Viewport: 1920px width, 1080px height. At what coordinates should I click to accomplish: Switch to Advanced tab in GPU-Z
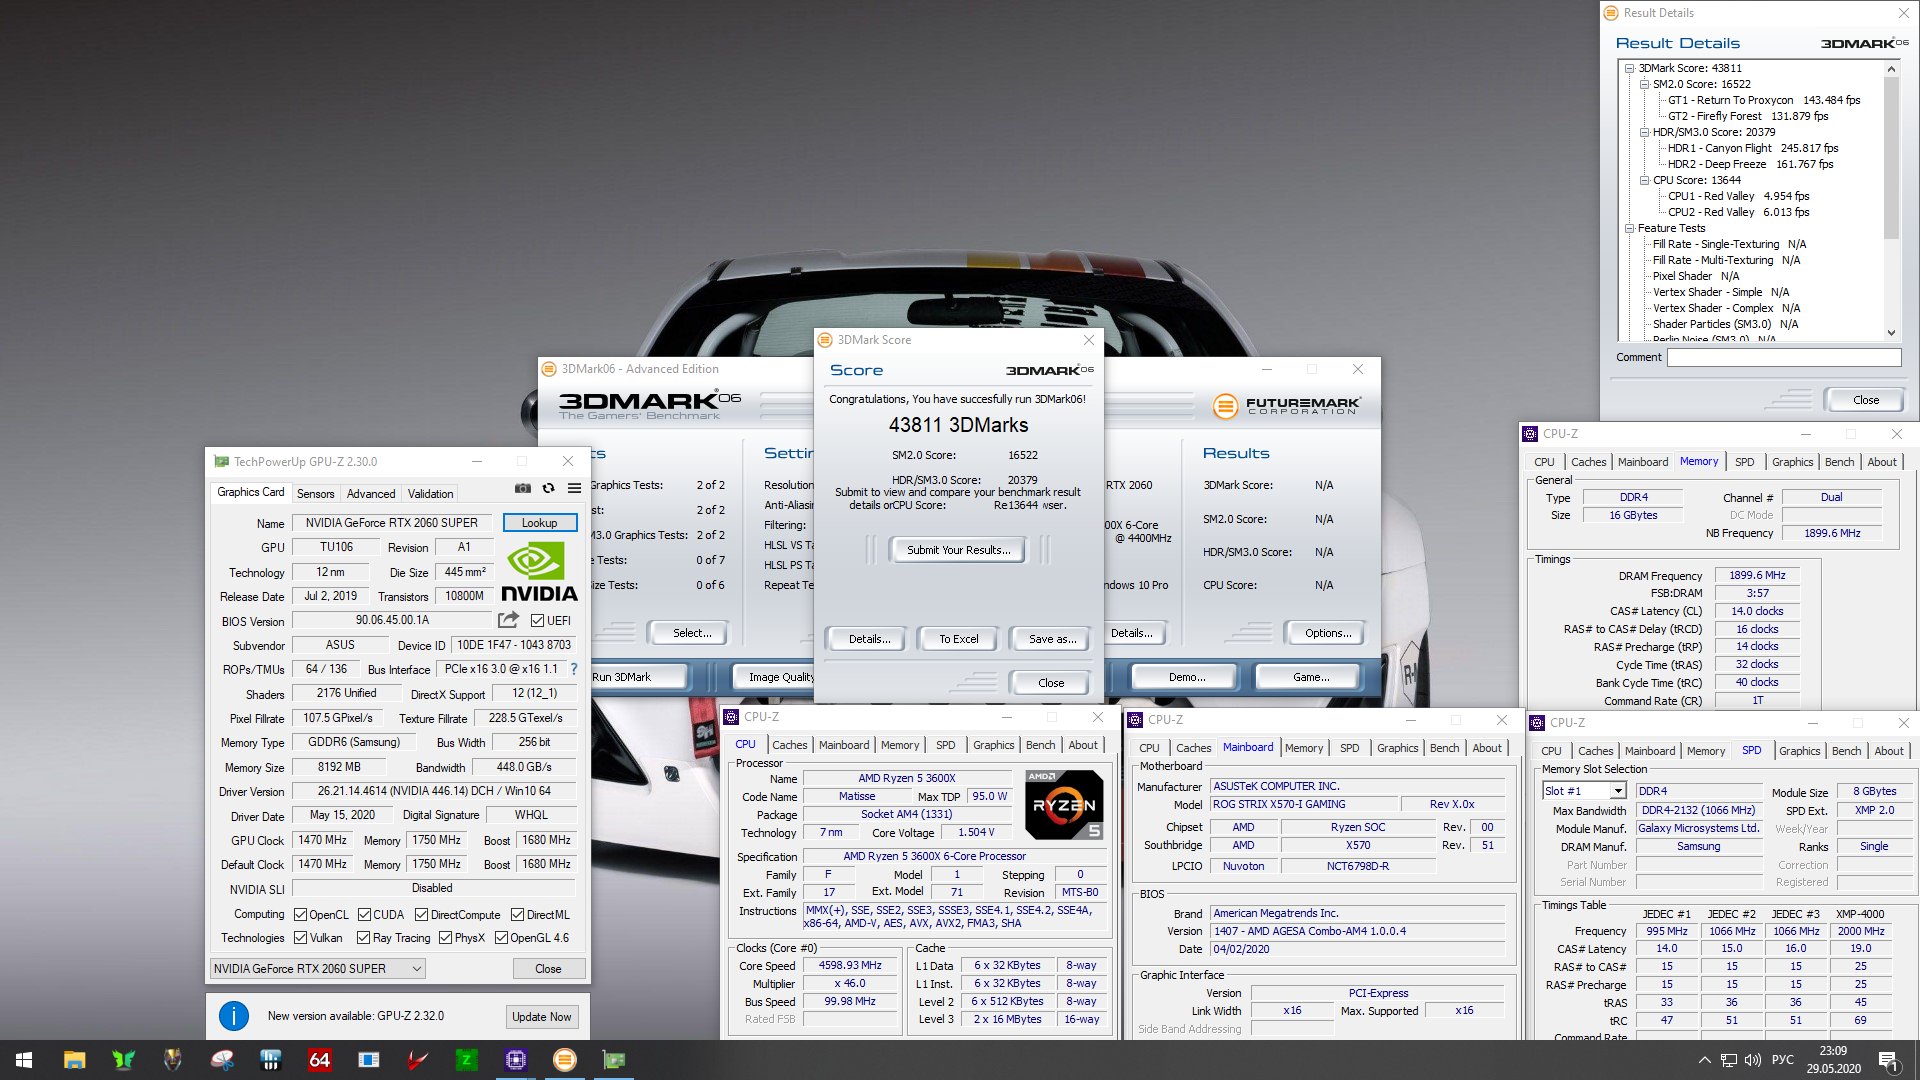371,494
